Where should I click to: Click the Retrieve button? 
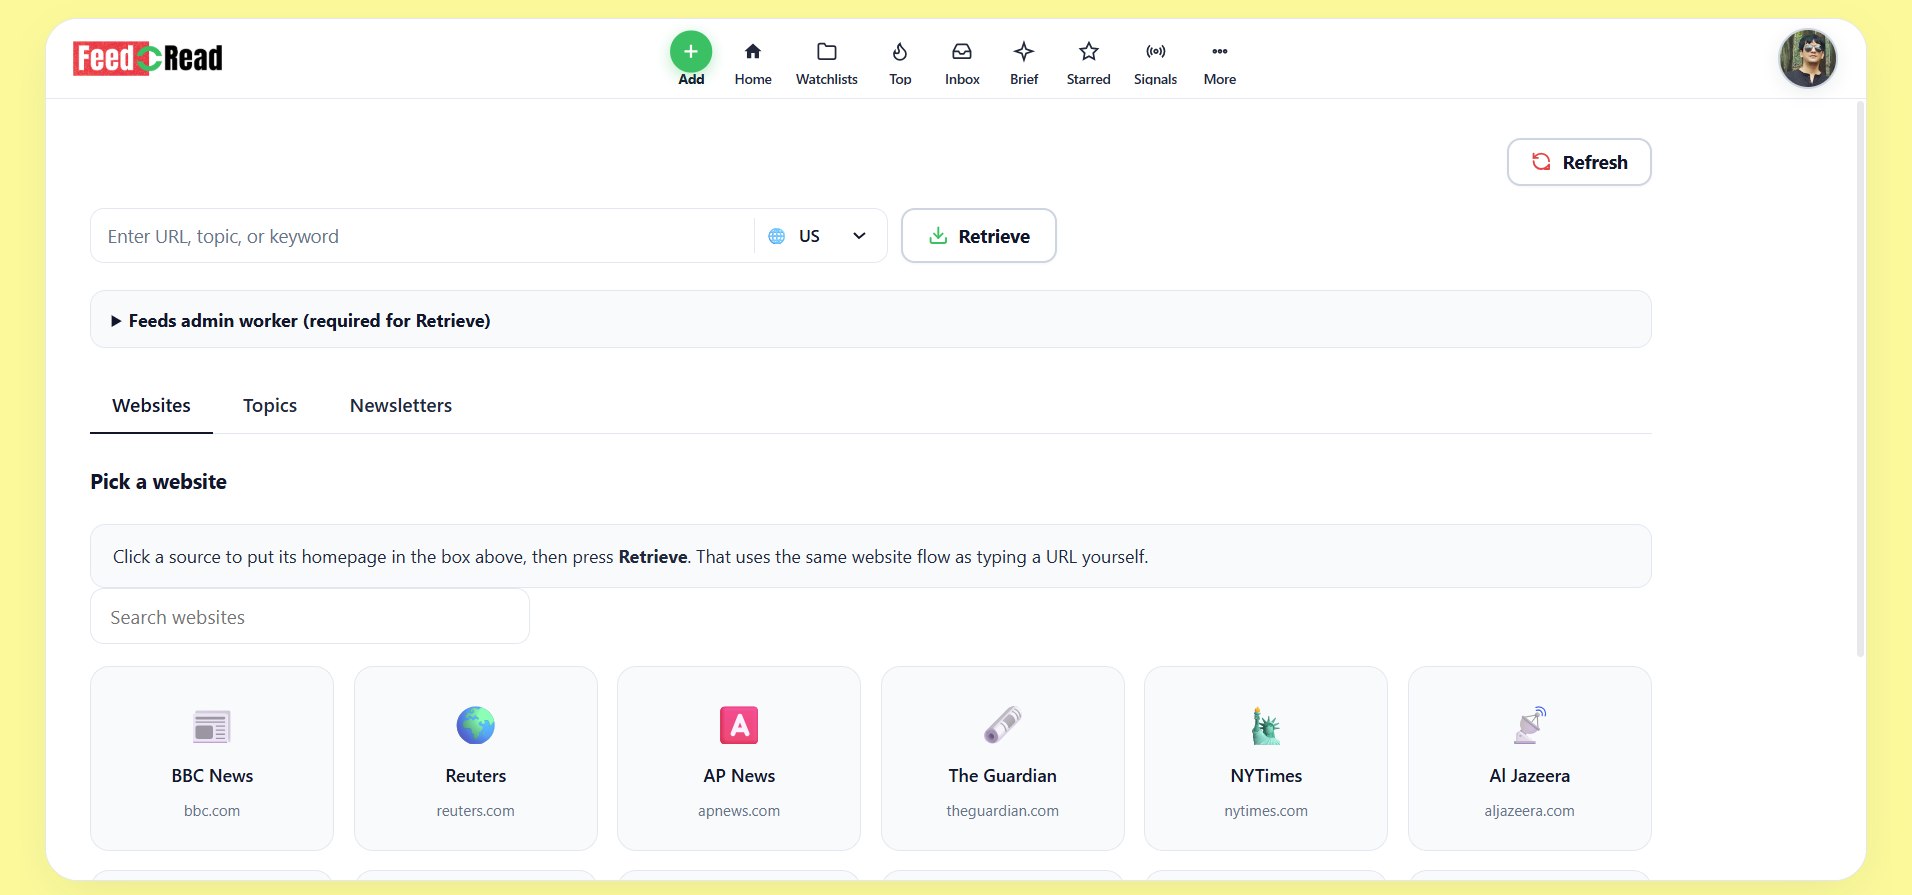(x=979, y=236)
